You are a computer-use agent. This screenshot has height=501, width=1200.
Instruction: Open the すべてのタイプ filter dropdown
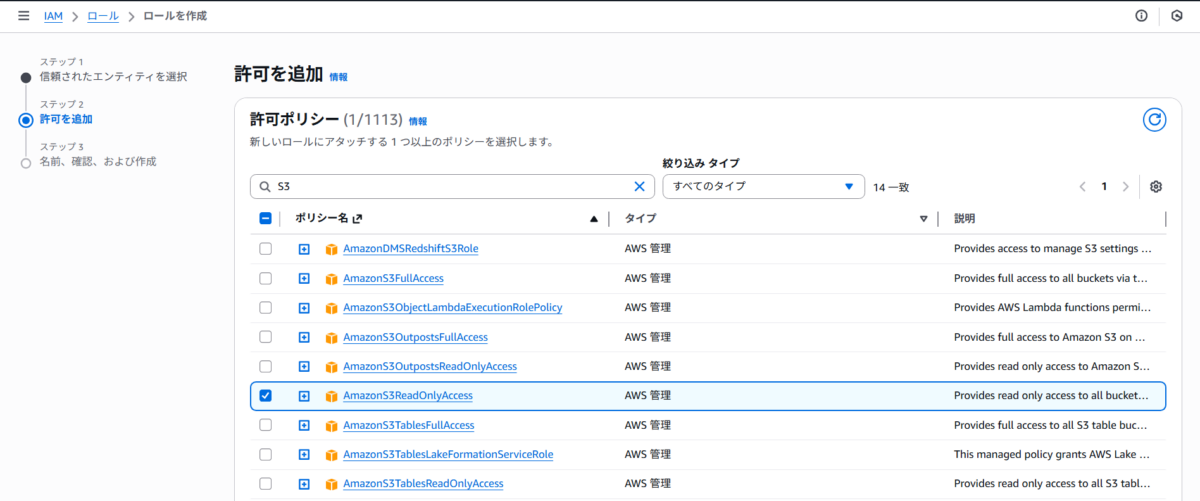point(763,186)
